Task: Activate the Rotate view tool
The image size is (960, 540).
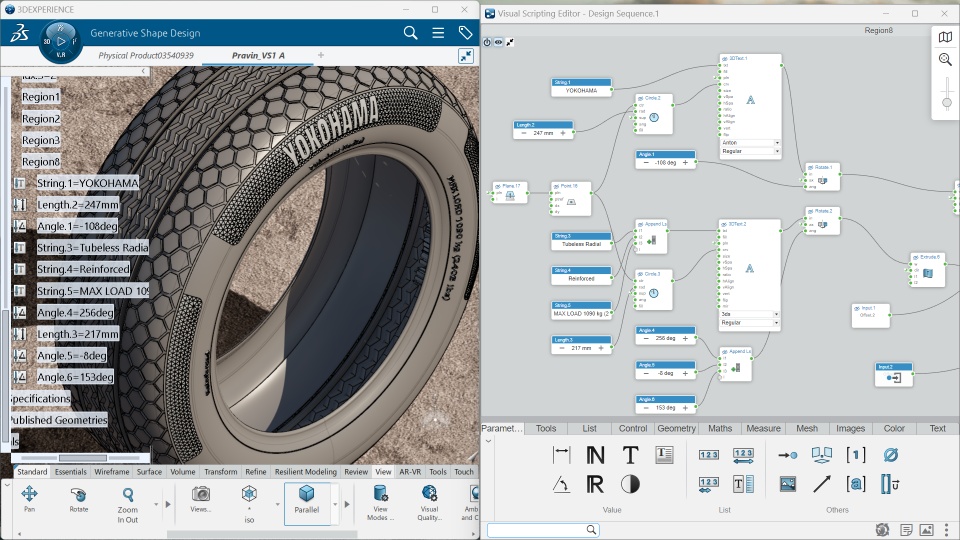Action: click(79, 495)
